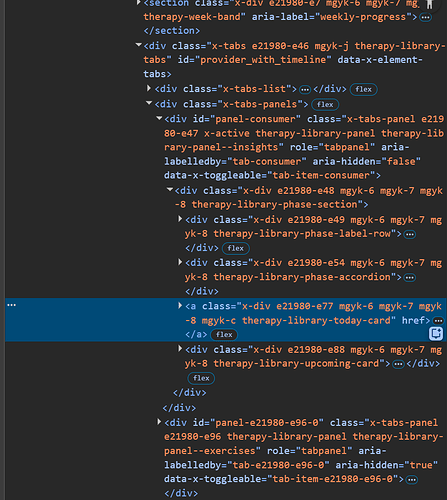
Task: Toggle flex badge on x-tabs-panels div
Action: [325, 105]
